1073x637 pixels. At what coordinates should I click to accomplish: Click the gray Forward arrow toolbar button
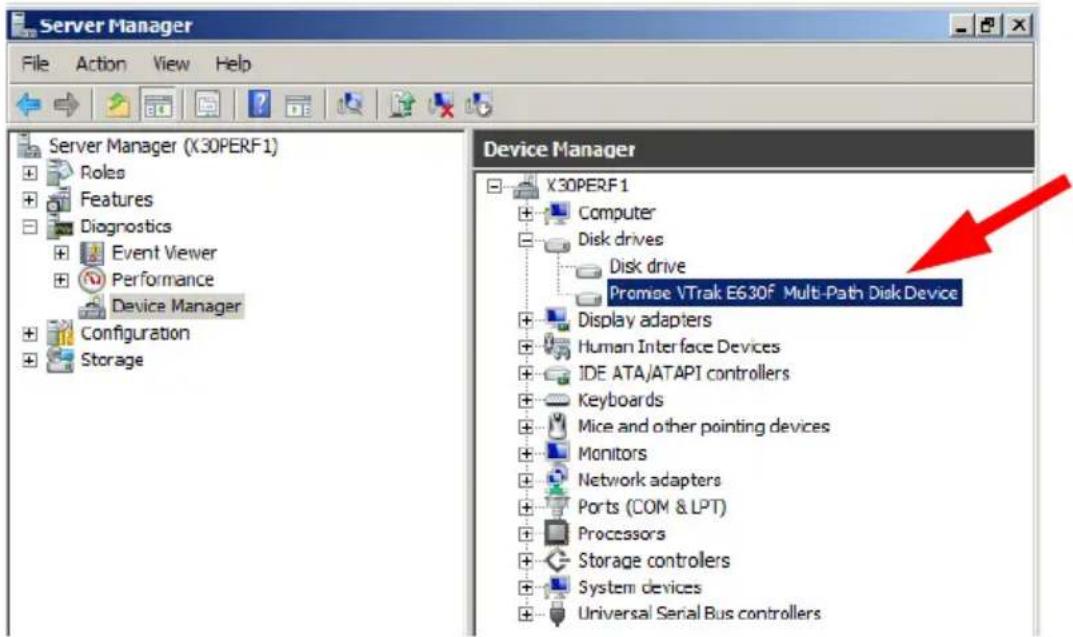tap(66, 105)
